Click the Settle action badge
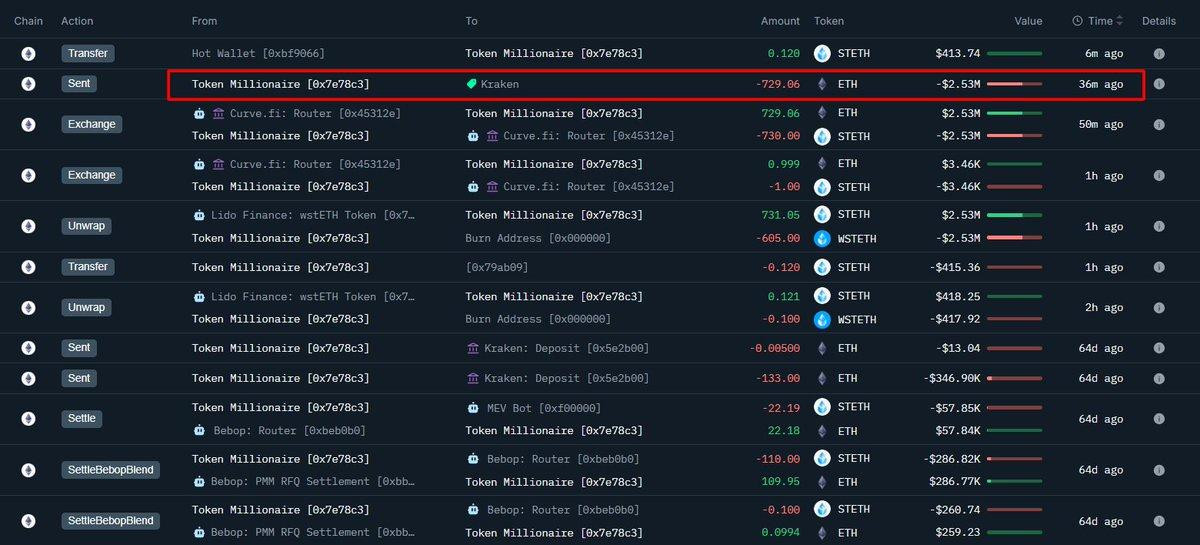 tap(82, 419)
